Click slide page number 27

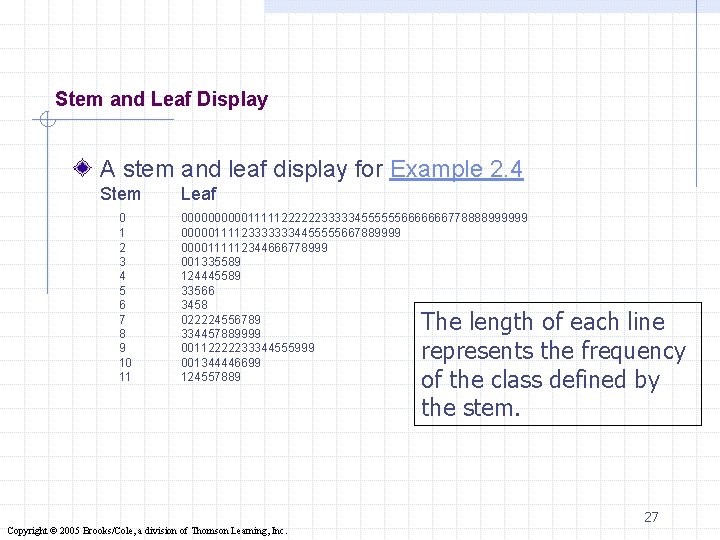coord(651,517)
